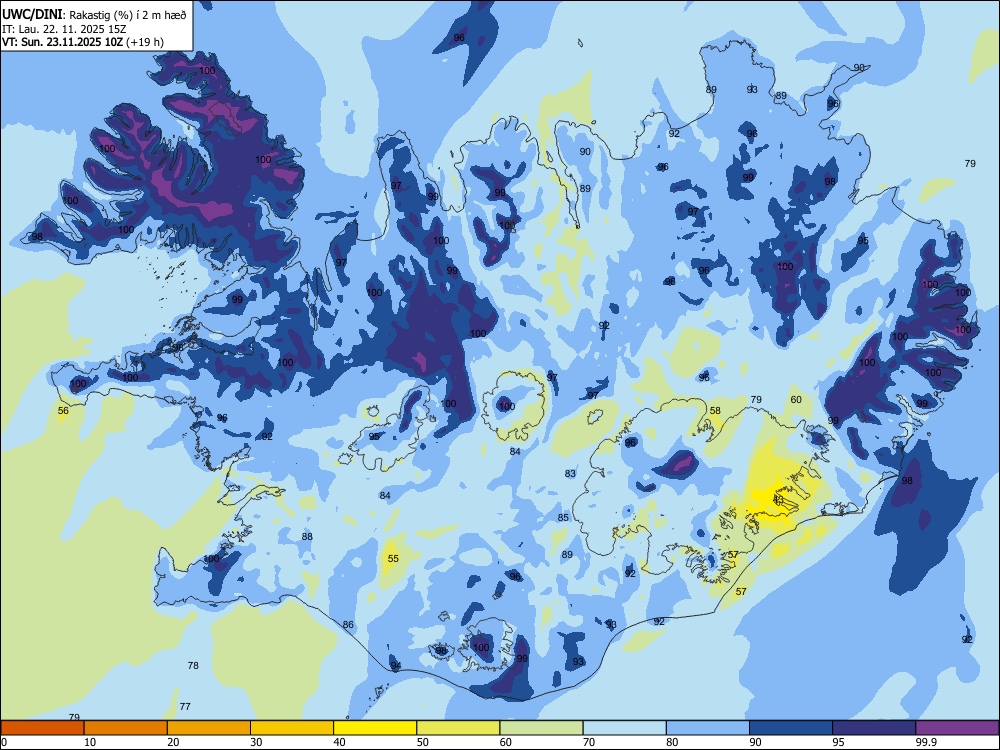The image size is (1000, 750).
Task: Click the '30' tick label on the color scale
Action: point(256,742)
